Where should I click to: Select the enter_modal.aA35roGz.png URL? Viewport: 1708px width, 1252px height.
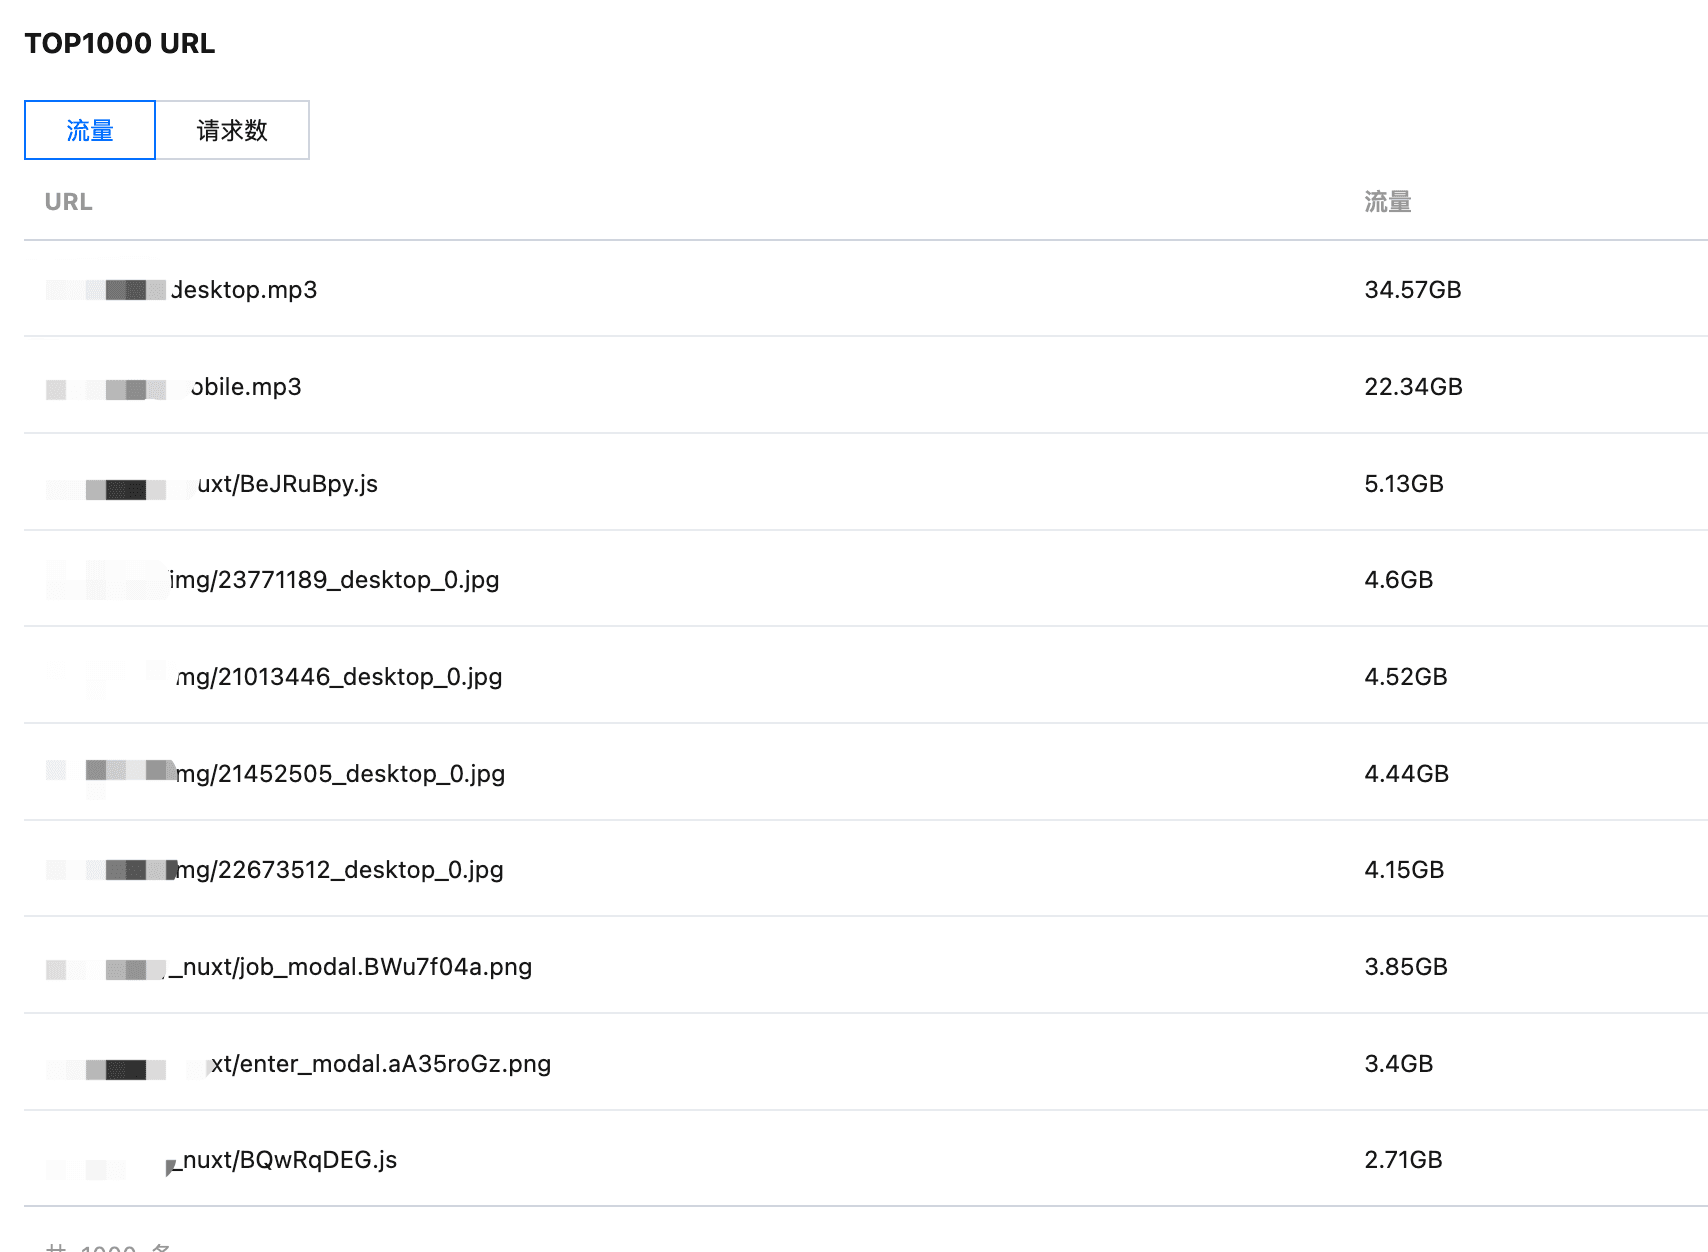(x=380, y=1064)
